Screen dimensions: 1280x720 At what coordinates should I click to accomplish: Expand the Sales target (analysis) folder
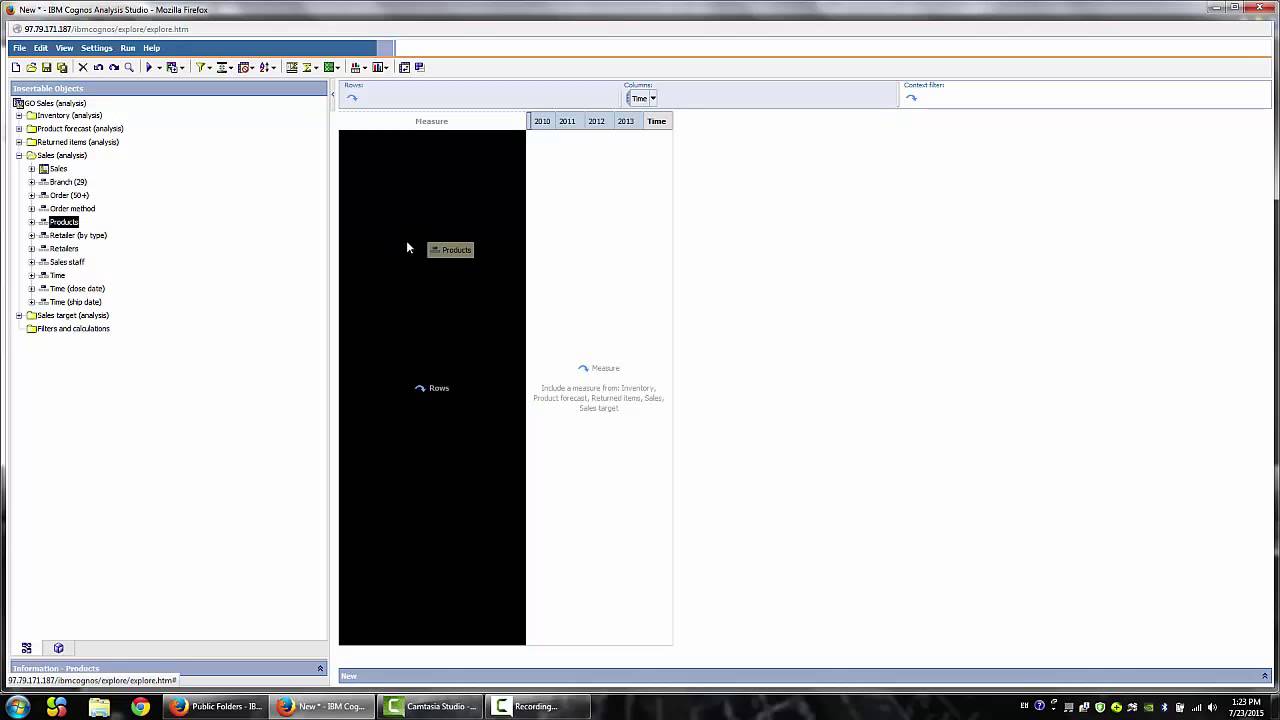[x=18, y=316]
